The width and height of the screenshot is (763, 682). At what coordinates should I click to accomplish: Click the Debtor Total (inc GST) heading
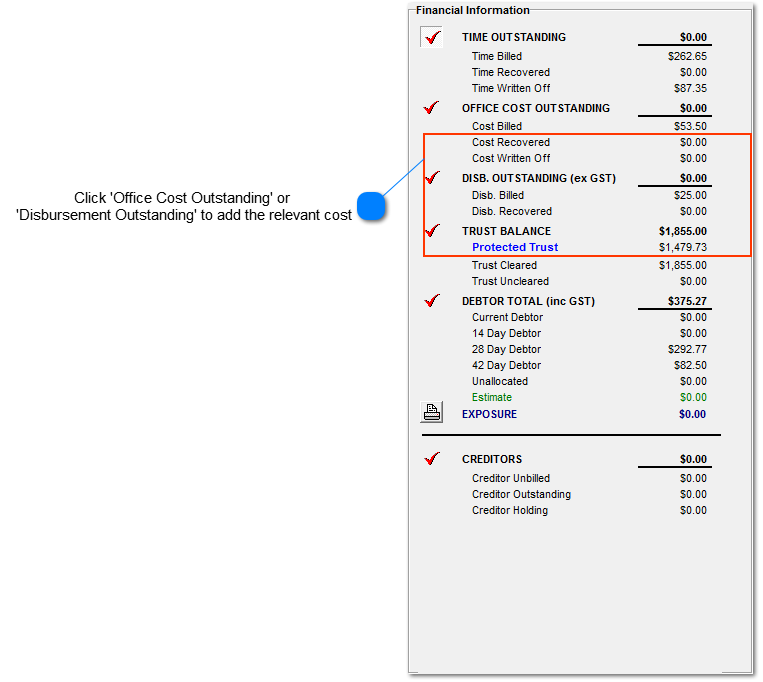[528, 301]
